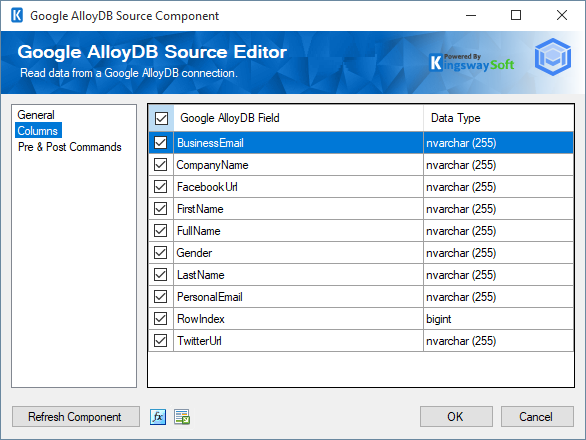The image size is (586, 440).
Task: Click FirstName's nvarchar (255) data type cell
Action: 499,209
